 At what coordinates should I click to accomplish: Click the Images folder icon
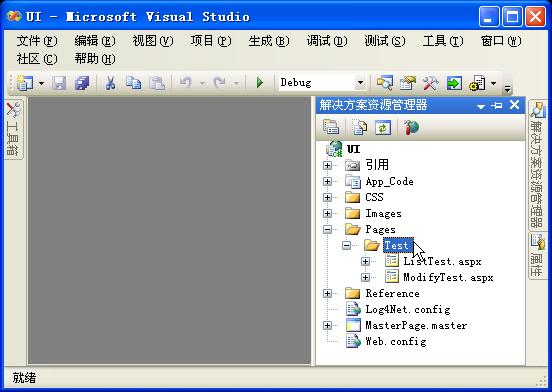pos(353,213)
